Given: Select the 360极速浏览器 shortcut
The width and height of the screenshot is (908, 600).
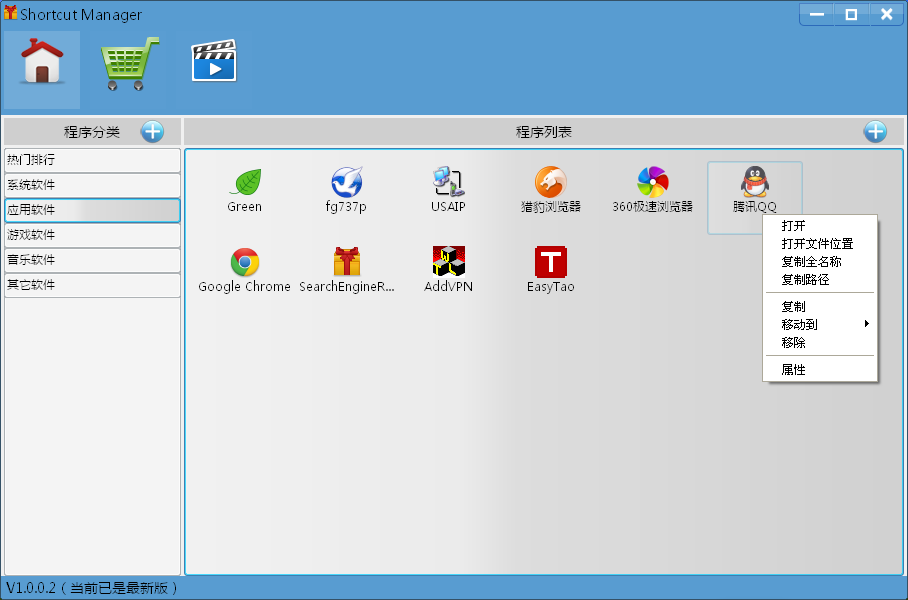Looking at the screenshot, I should (x=653, y=191).
